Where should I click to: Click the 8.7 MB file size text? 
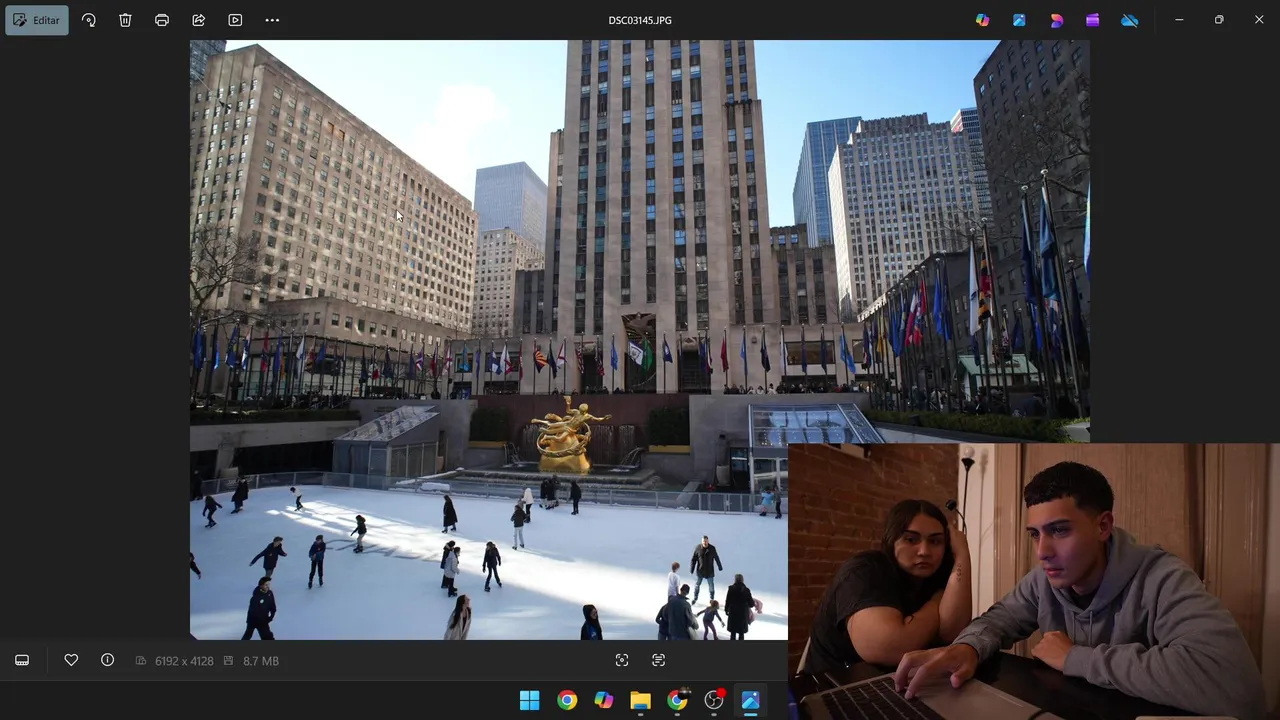(261, 661)
